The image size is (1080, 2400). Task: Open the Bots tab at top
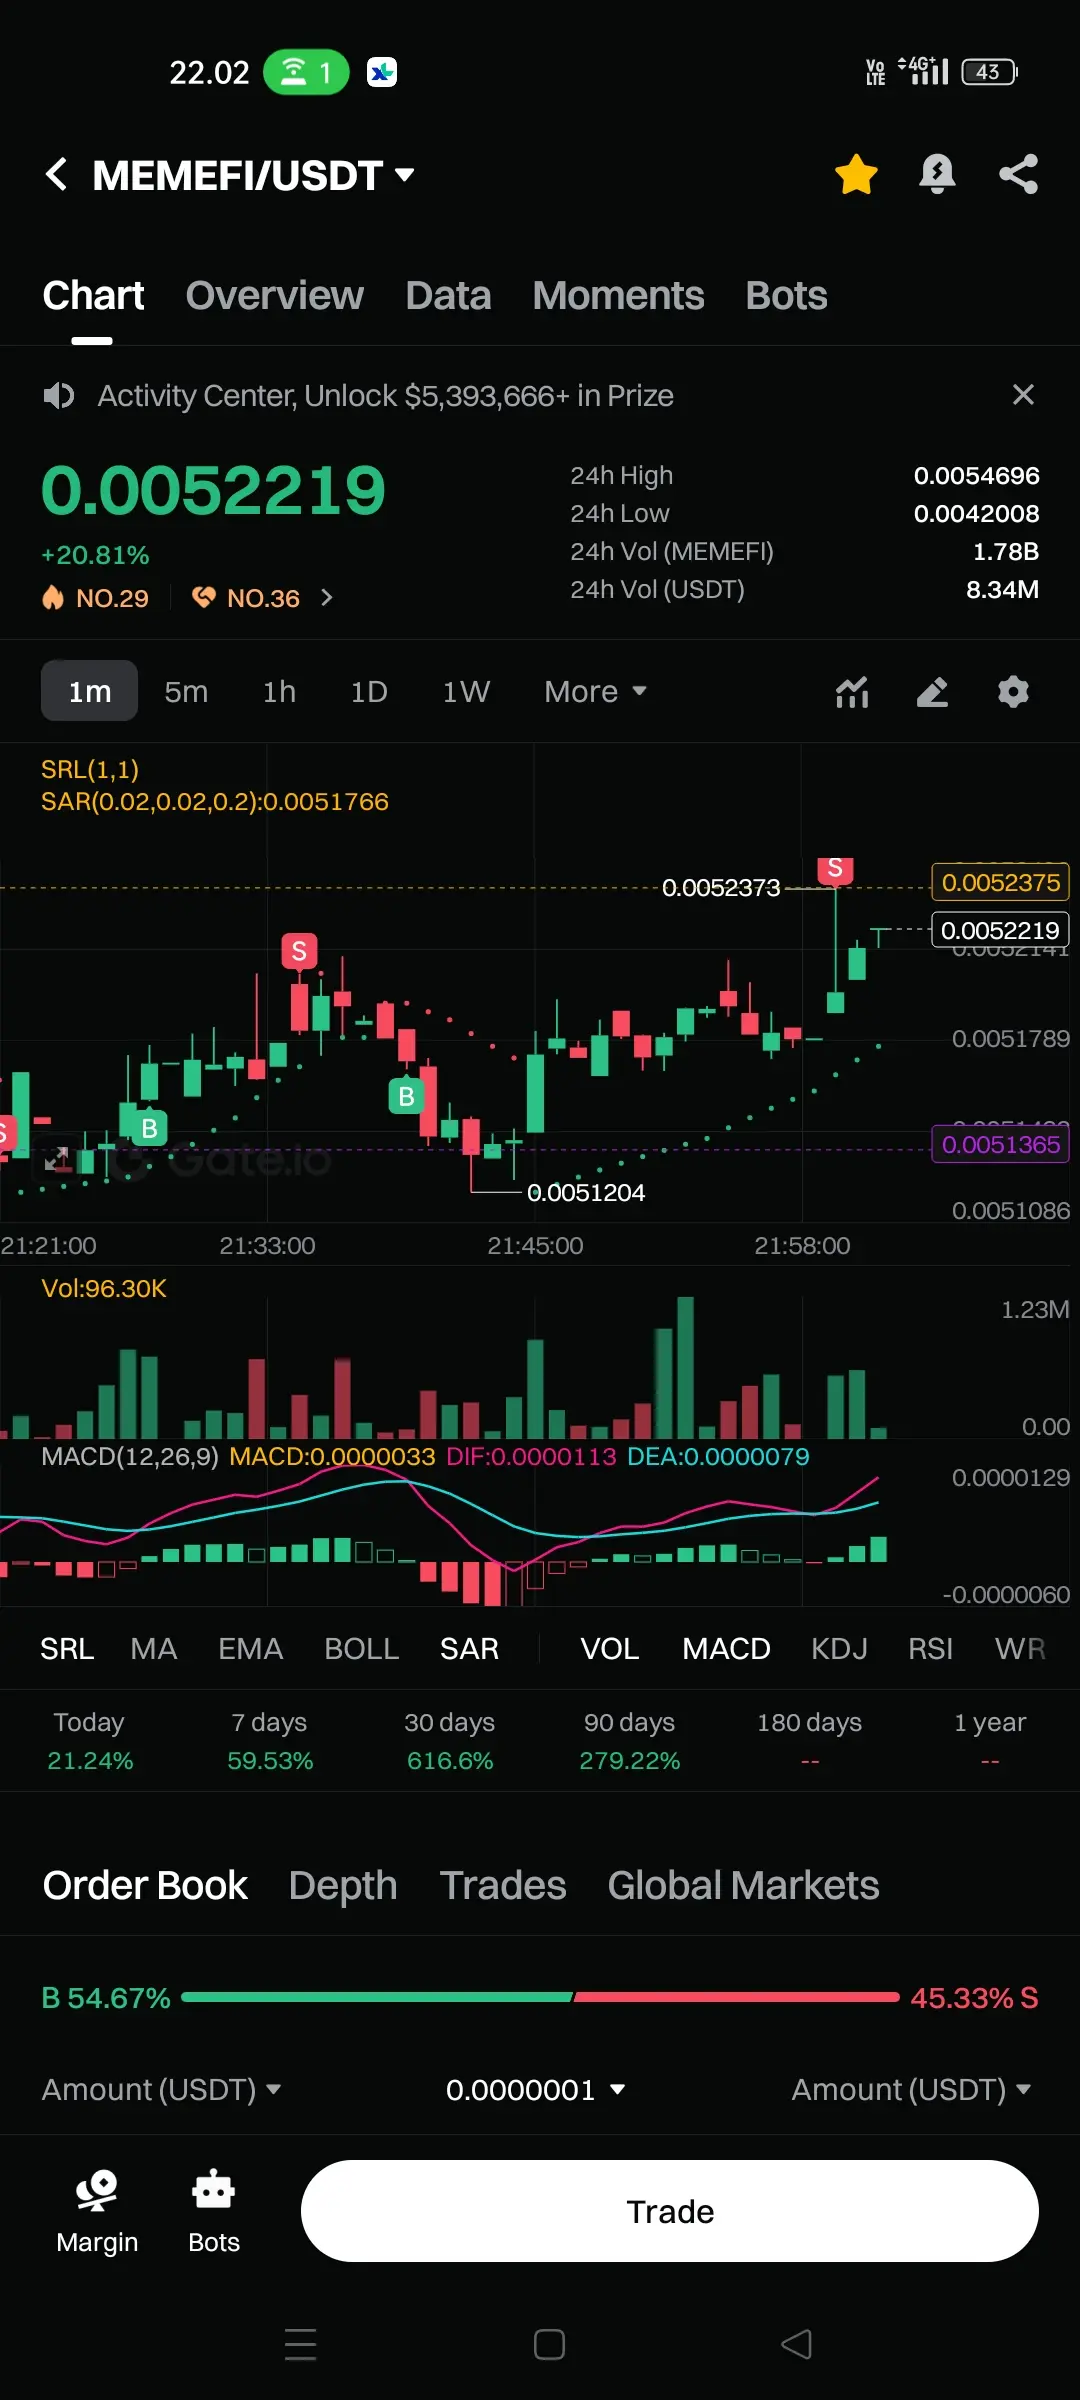(x=786, y=296)
